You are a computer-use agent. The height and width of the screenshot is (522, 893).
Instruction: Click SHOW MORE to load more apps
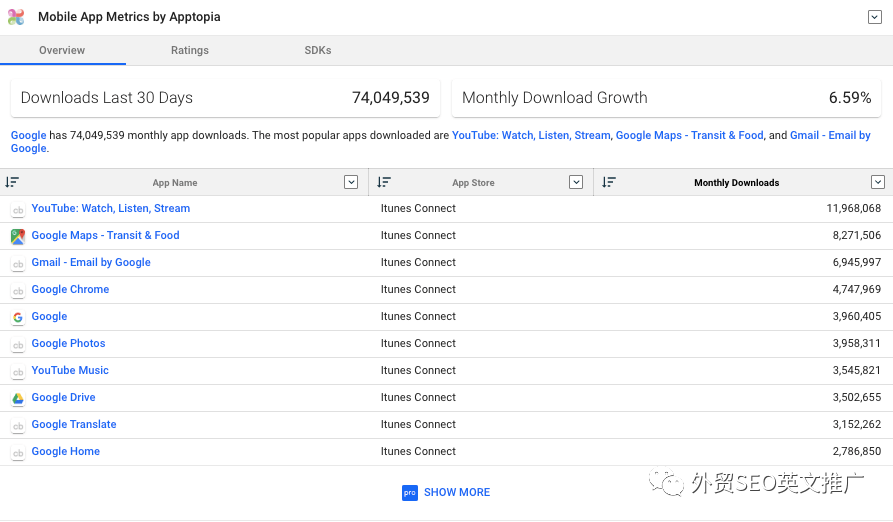click(457, 492)
